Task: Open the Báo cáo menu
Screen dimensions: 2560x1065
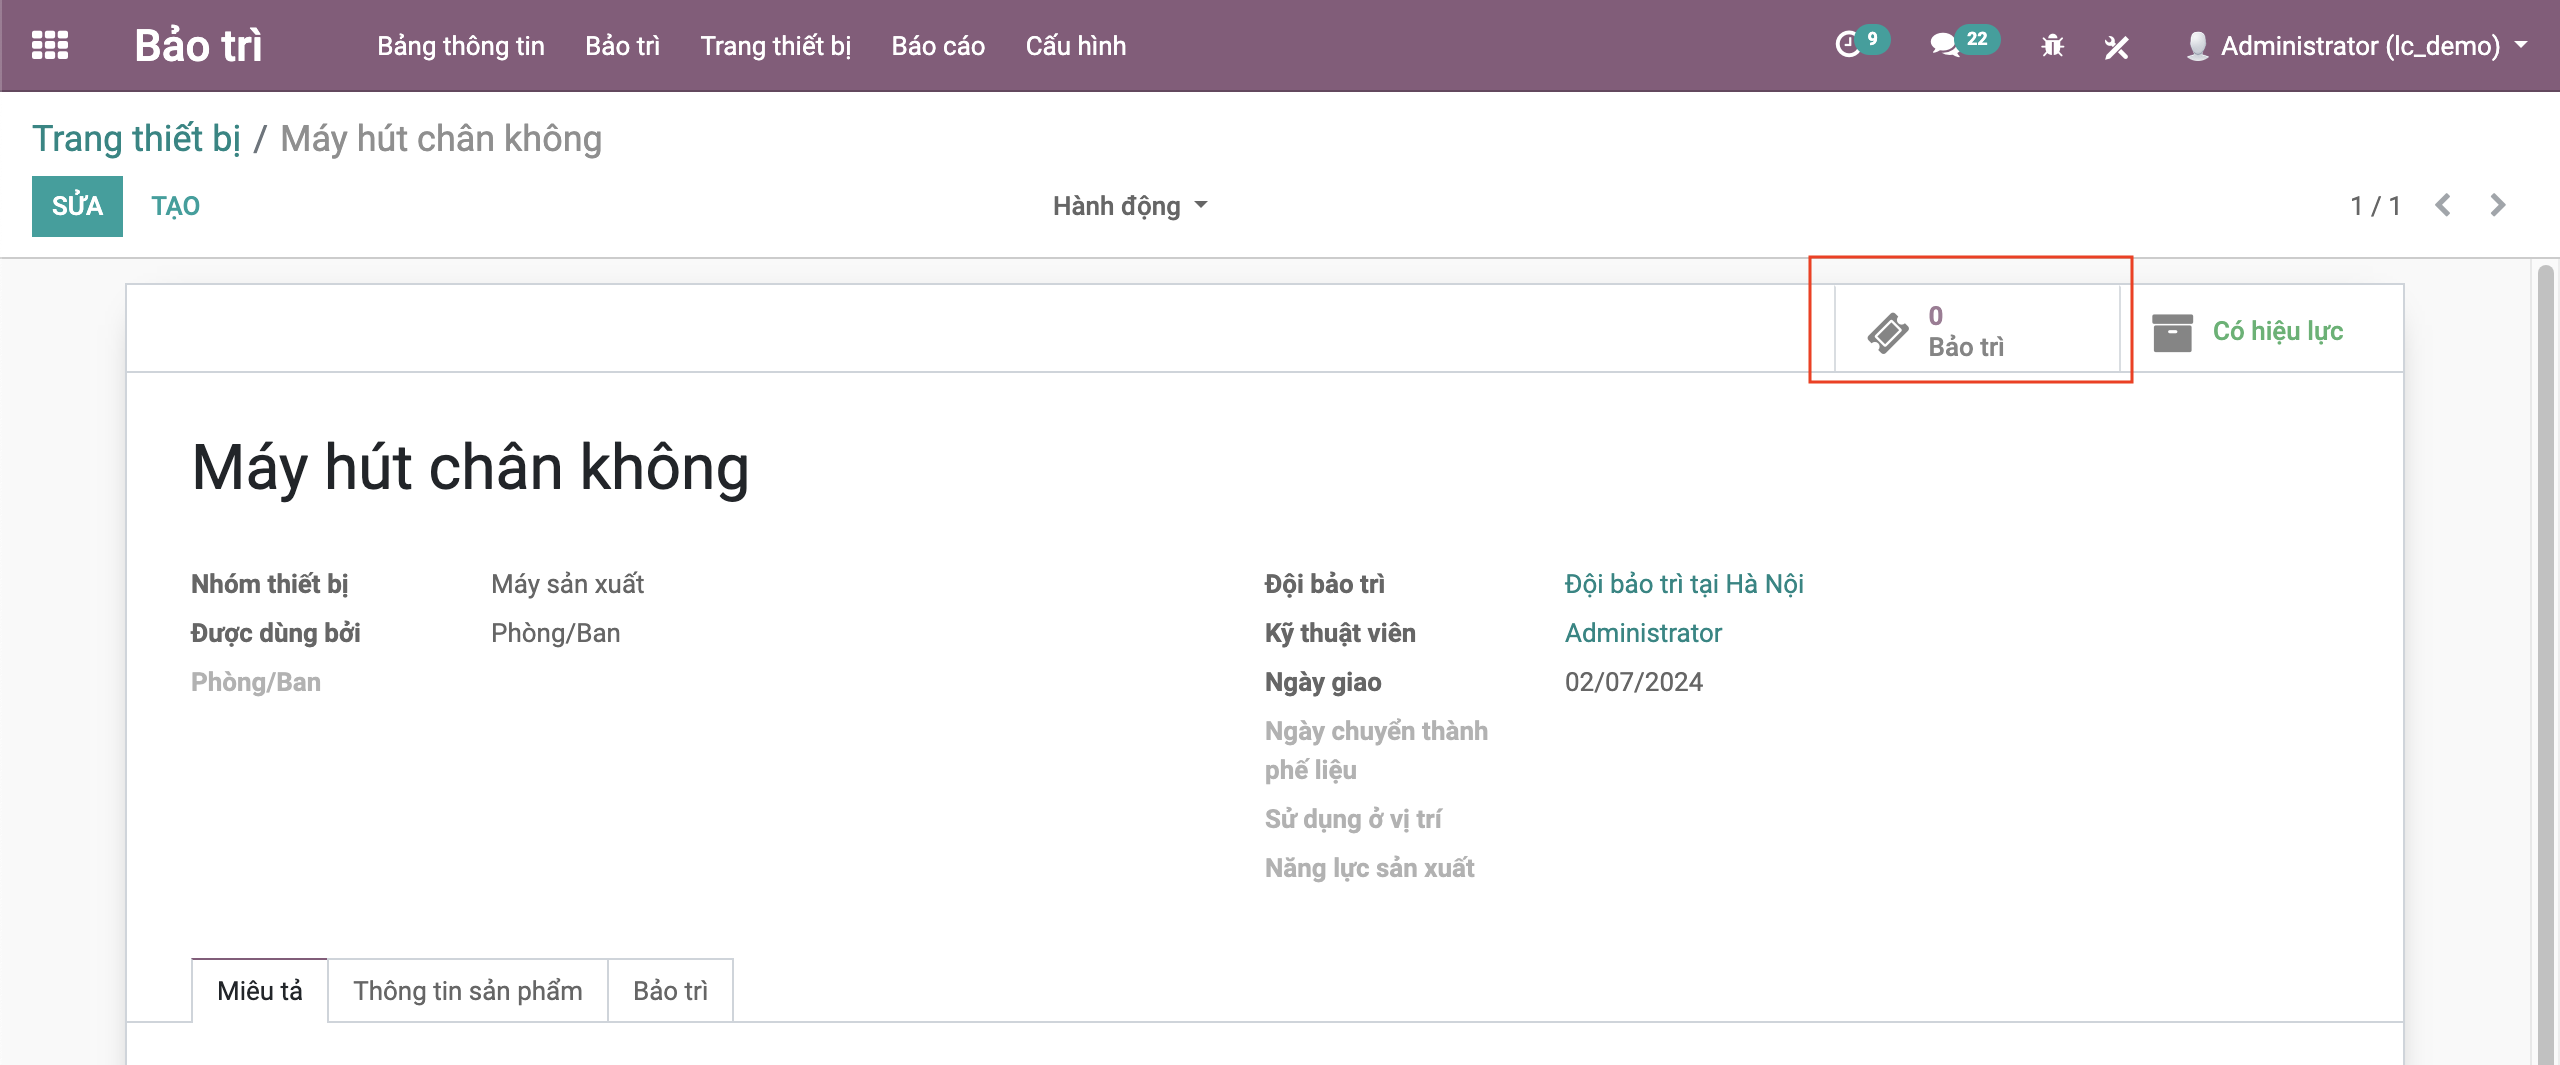Action: [x=937, y=46]
